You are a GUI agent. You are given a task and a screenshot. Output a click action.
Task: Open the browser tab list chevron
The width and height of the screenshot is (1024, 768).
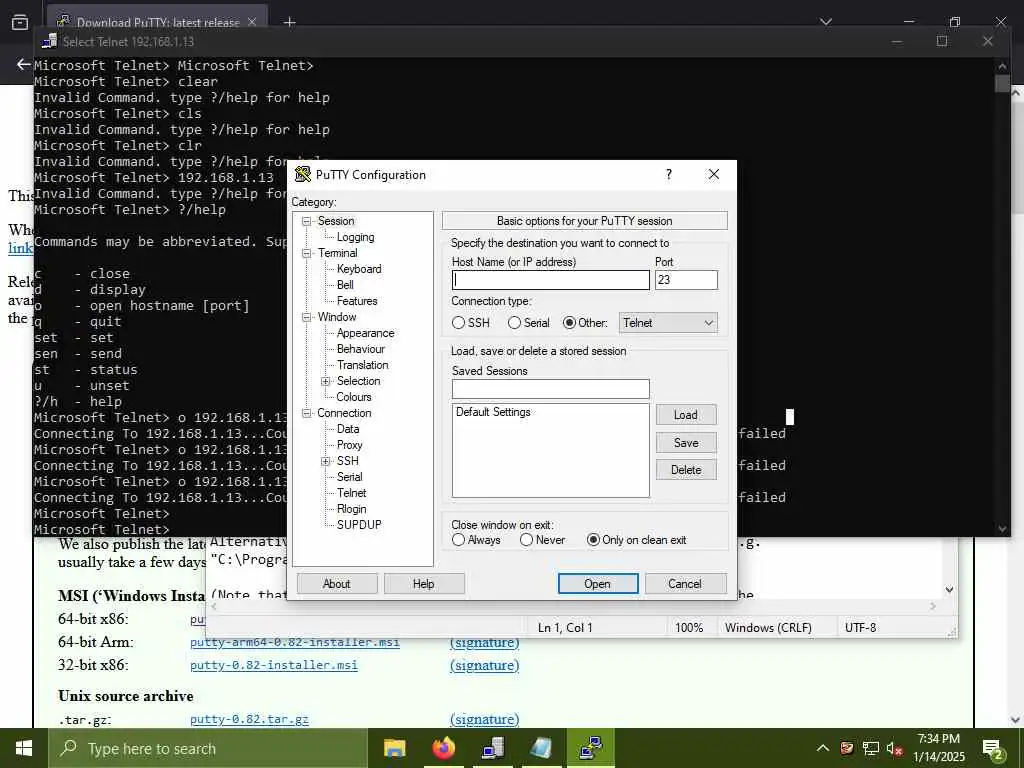click(x=825, y=22)
